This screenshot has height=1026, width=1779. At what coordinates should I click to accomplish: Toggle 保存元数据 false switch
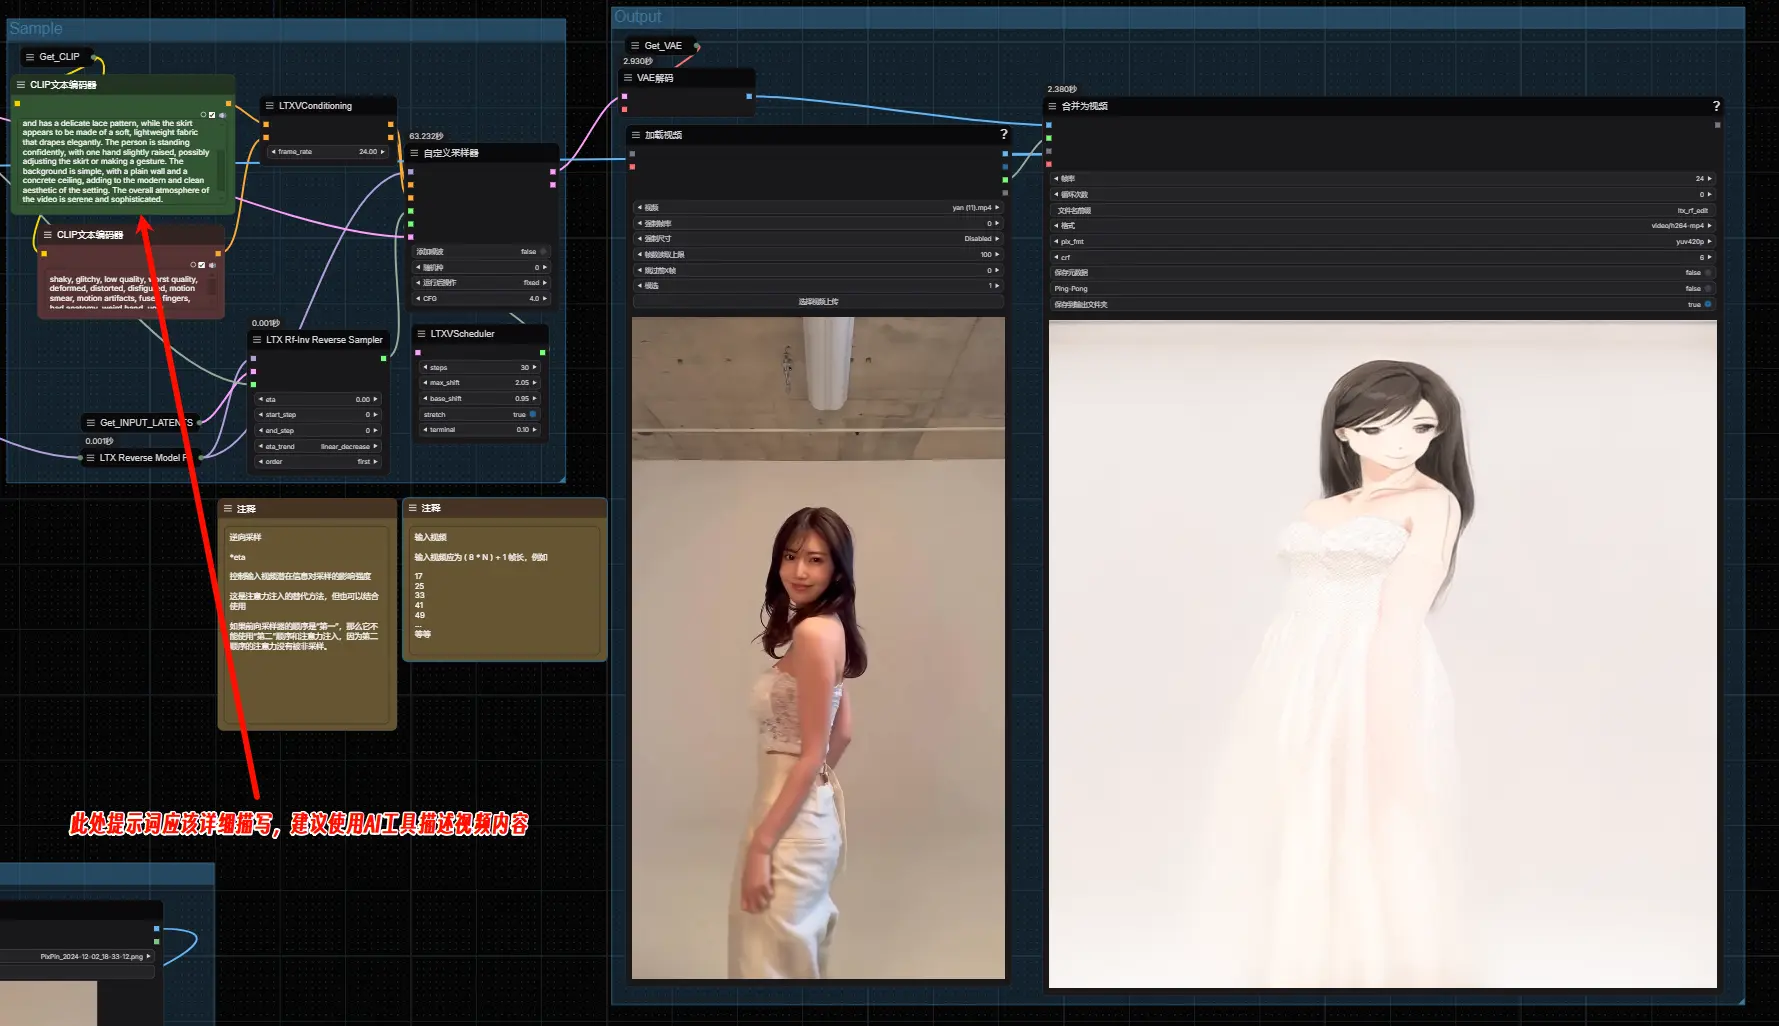click(1707, 273)
